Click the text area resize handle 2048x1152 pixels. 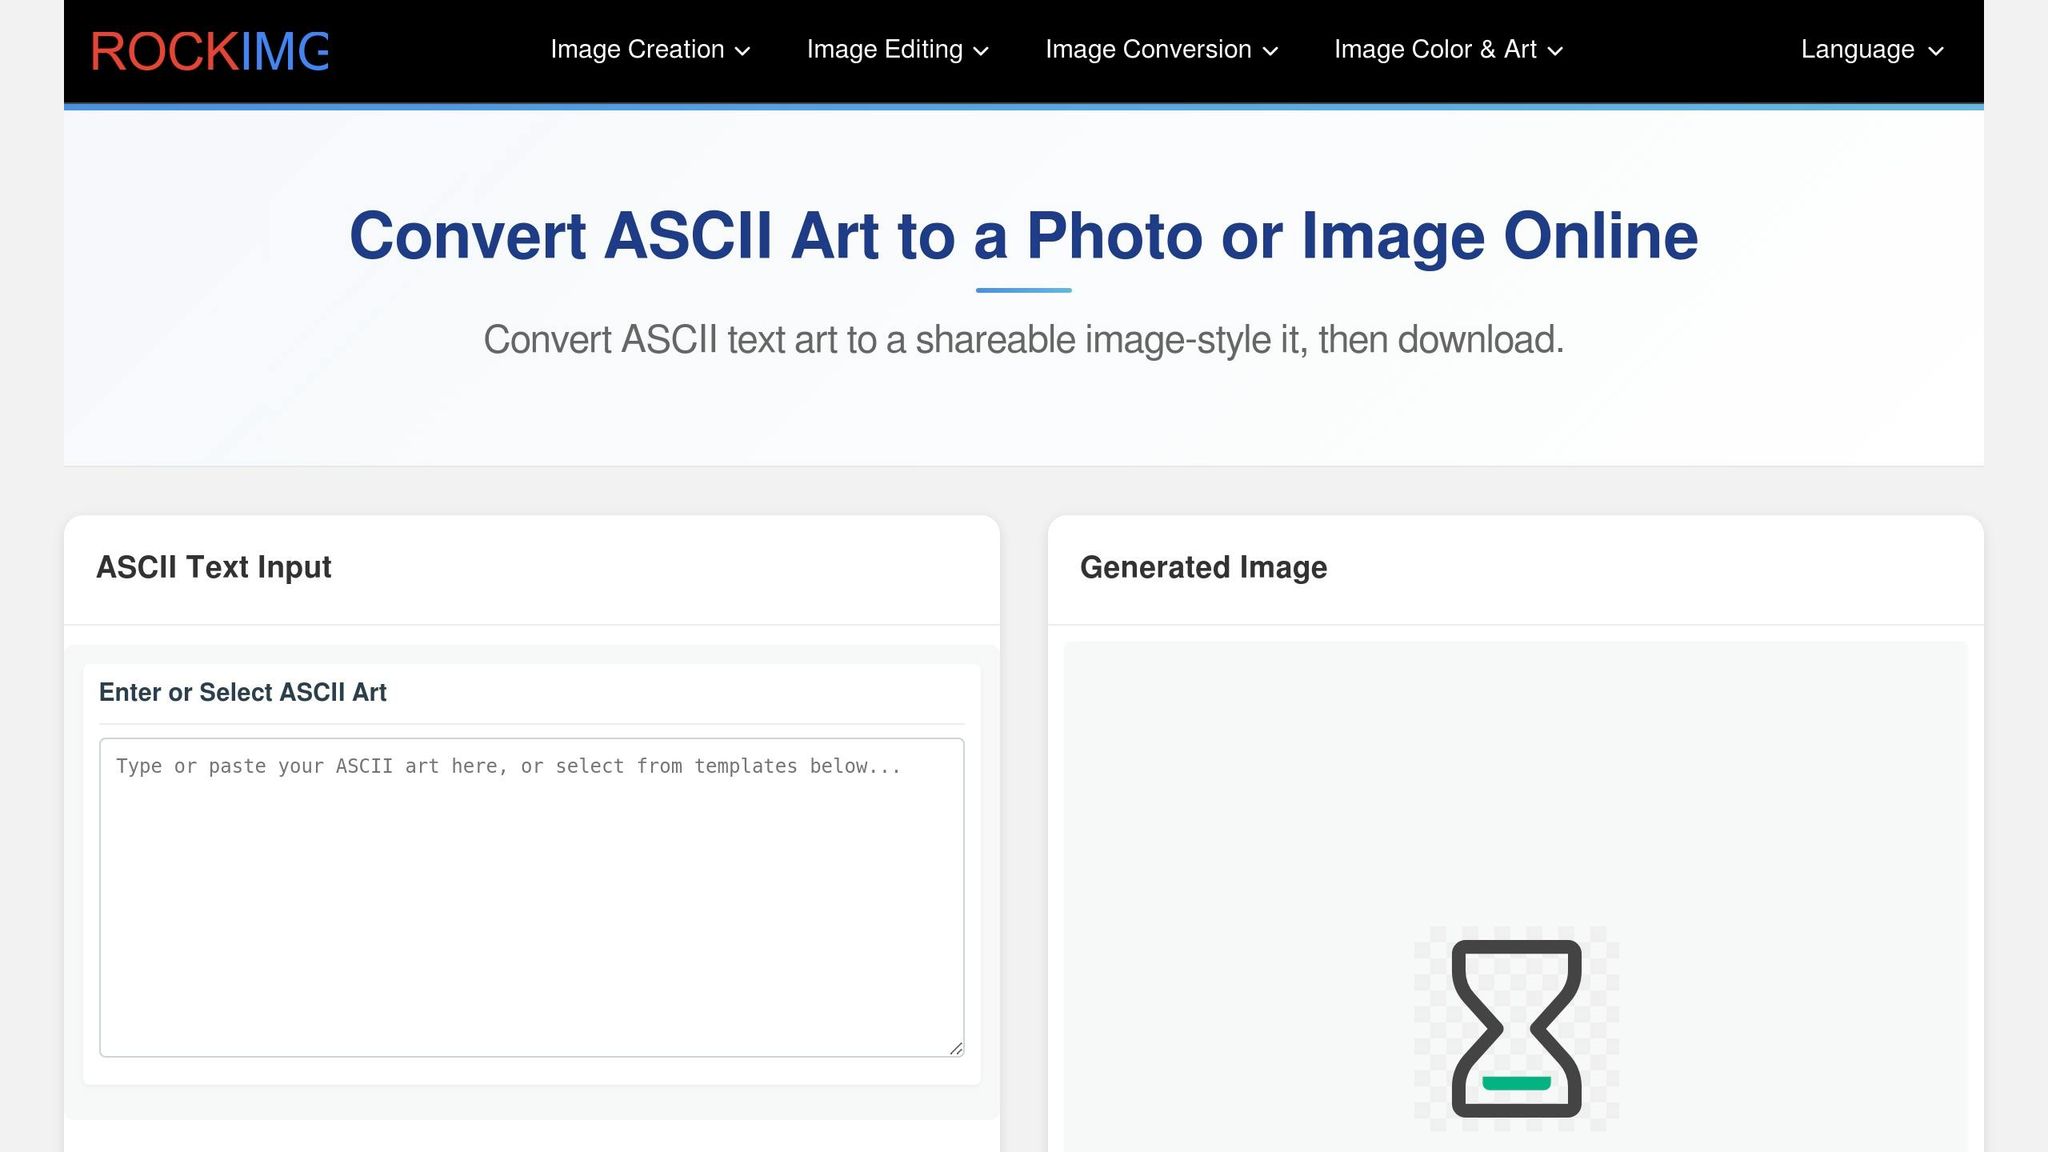(x=956, y=1048)
